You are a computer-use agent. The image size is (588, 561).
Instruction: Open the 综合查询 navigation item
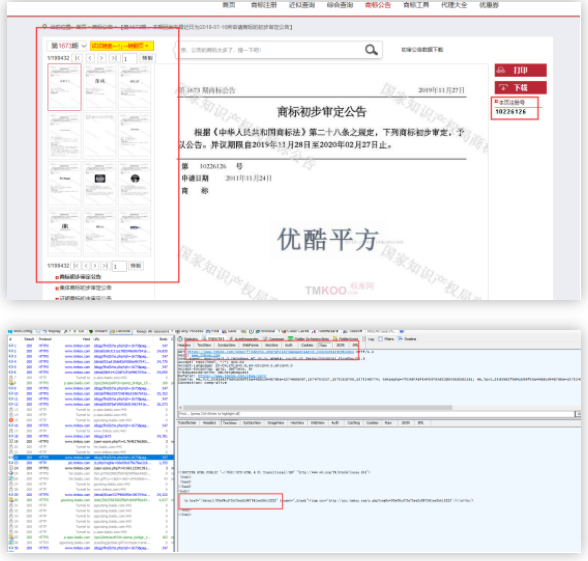340,5
